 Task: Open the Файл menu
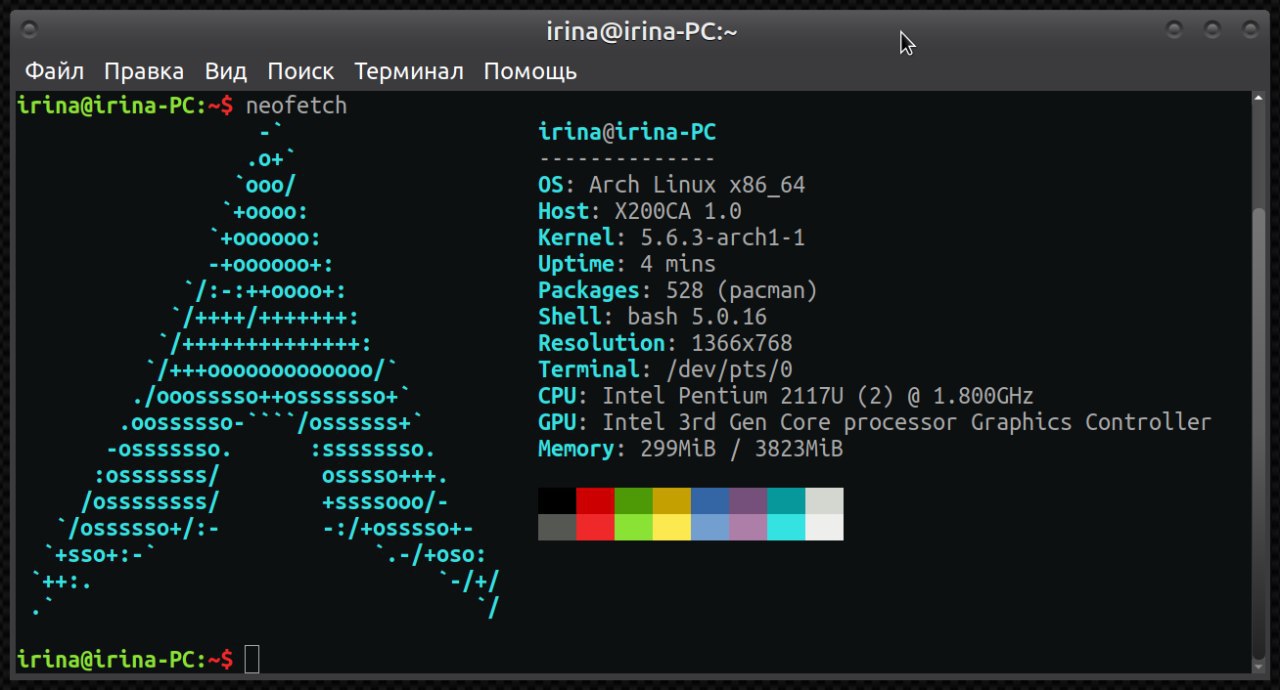54,72
